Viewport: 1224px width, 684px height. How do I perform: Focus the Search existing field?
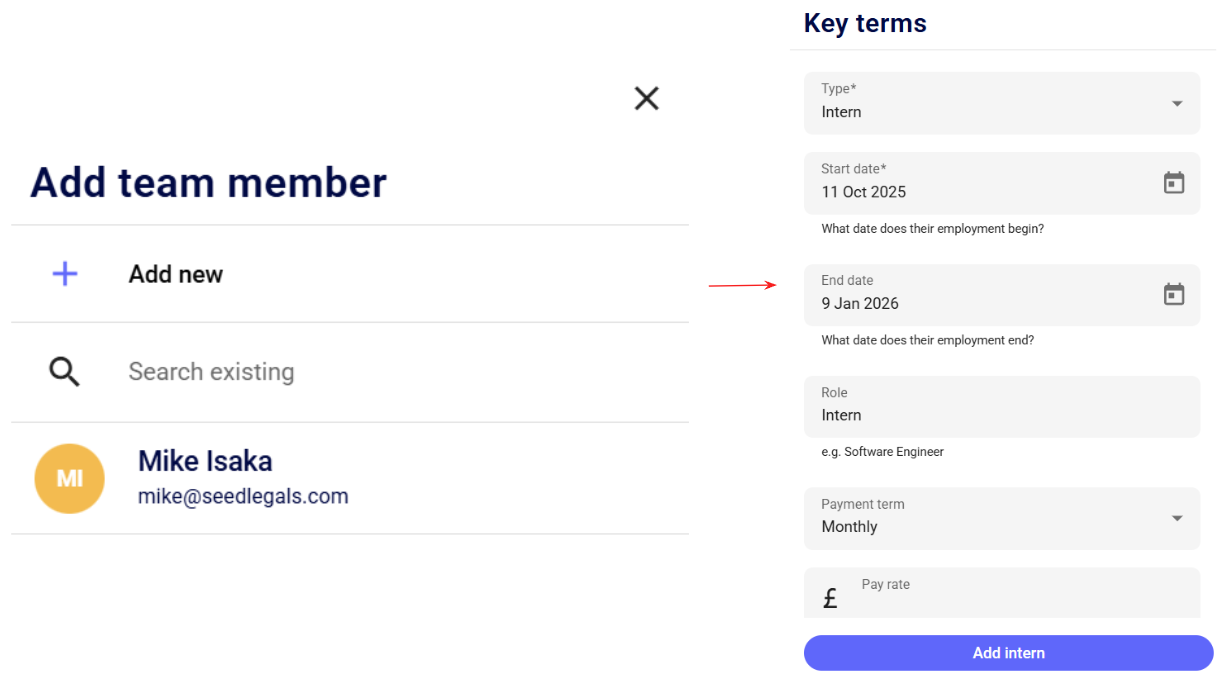click(300, 372)
